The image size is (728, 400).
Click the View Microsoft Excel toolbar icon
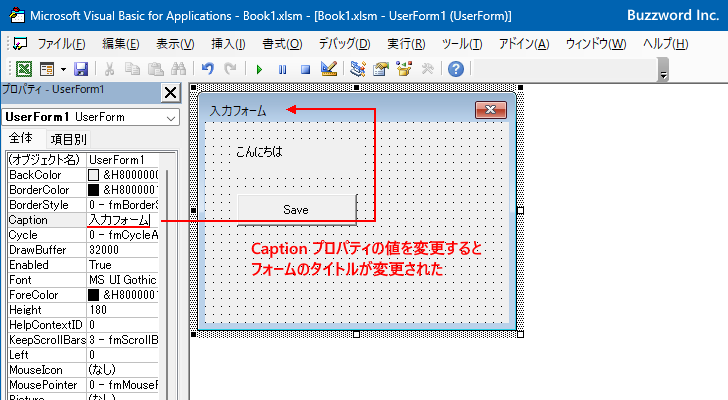pos(24,69)
